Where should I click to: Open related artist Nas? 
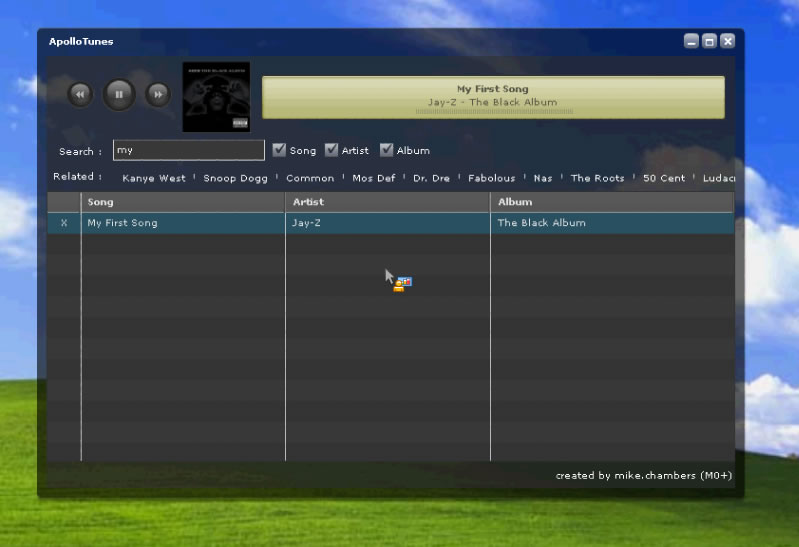[x=543, y=178]
